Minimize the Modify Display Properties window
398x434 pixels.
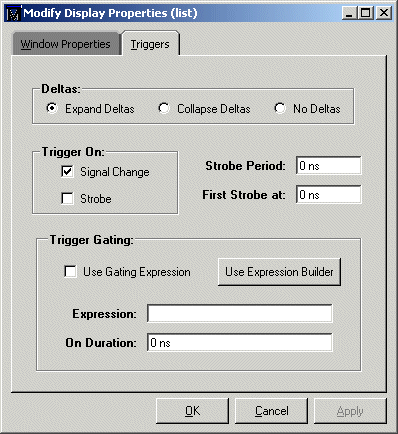click(349, 13)
